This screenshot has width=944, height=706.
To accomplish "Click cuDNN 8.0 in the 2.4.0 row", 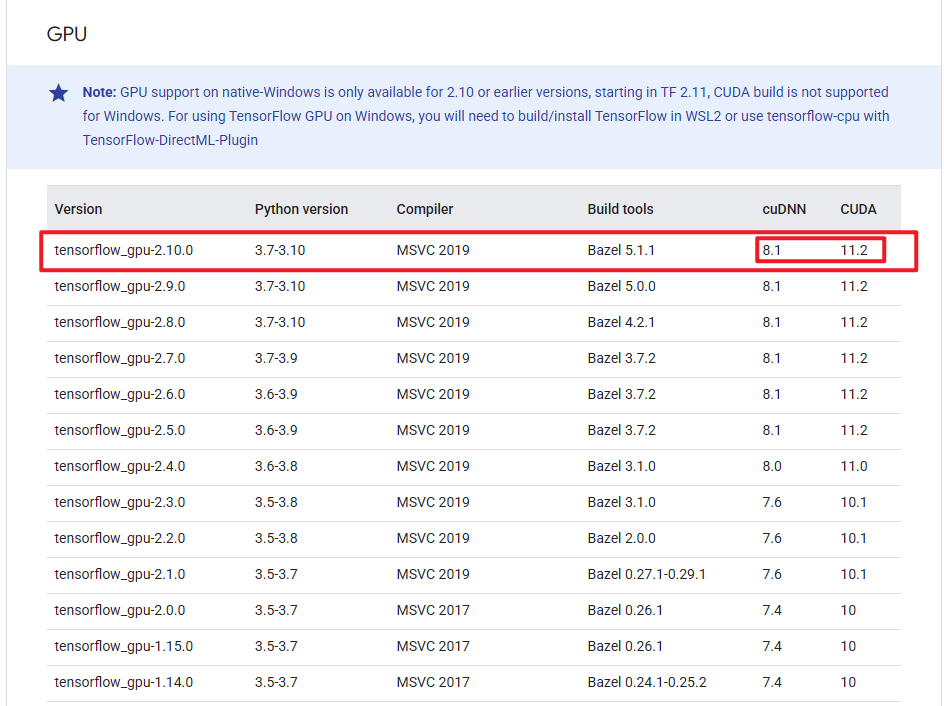I will 772,466.
